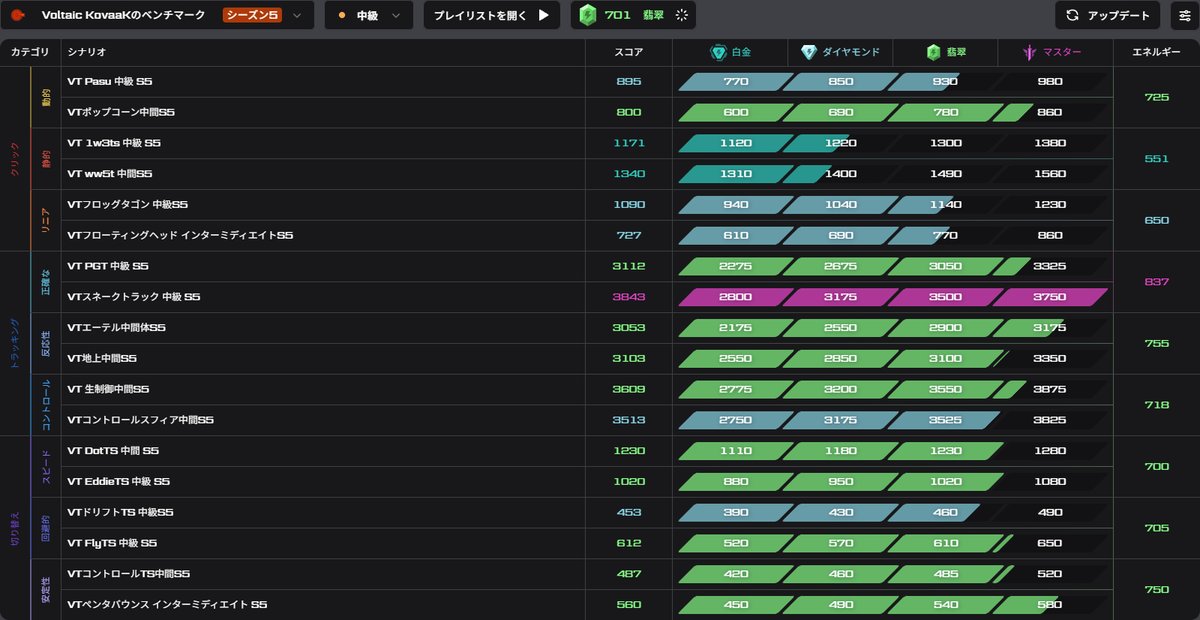Open the Voltaic KovaaK benchmark season dropdown

(x=159, y=15)
